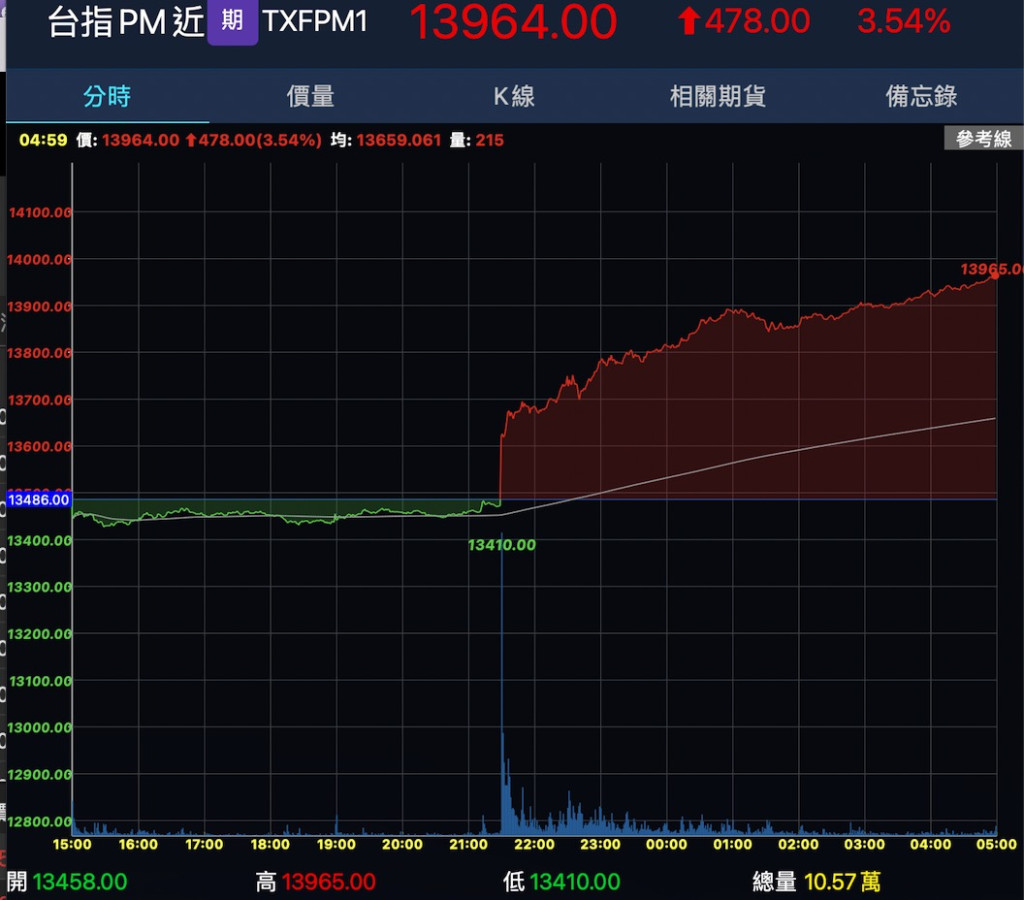
Task: Click the 3.54% change percentage in header
Action: [904, 21]
